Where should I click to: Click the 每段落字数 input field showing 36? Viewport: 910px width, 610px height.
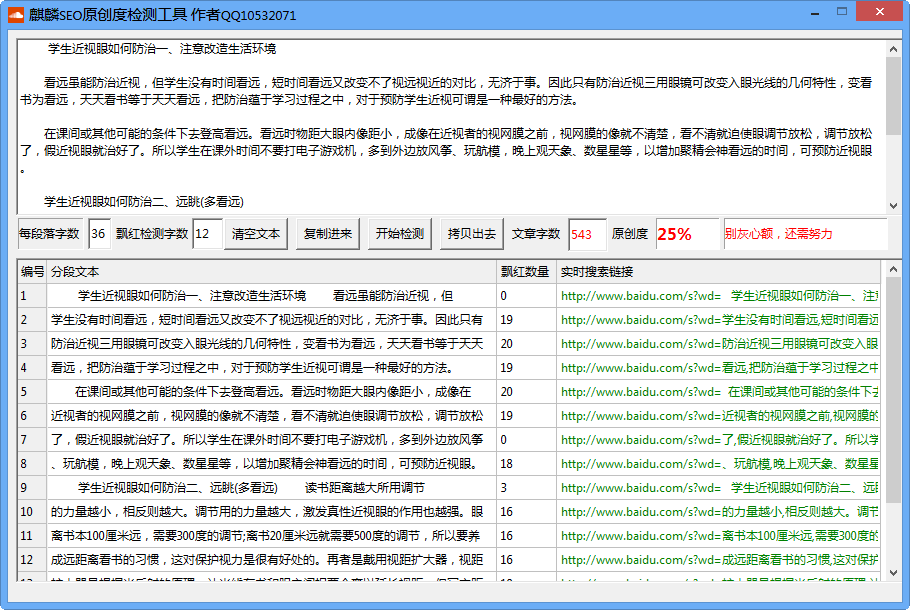click(99, 234)
